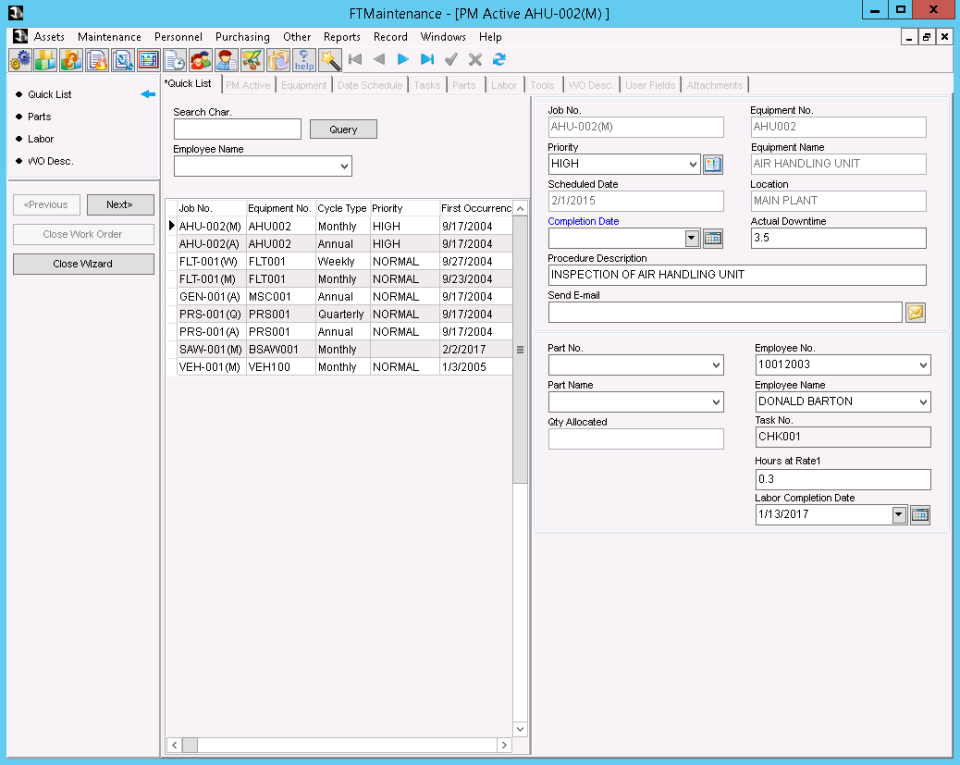Select the VEH-001(M) job row
The width and height of the screenshot is (960, 765).
click(x=339, y=367)
